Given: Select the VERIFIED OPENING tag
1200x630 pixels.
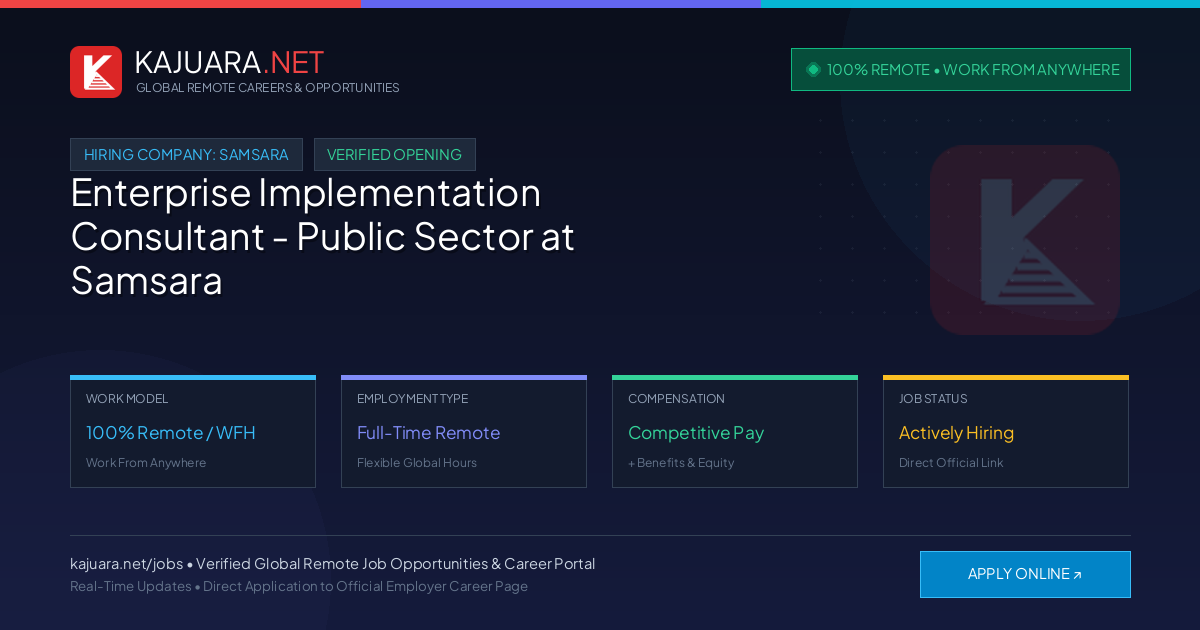Looking at the screenshot, I should tap(395, 155).
